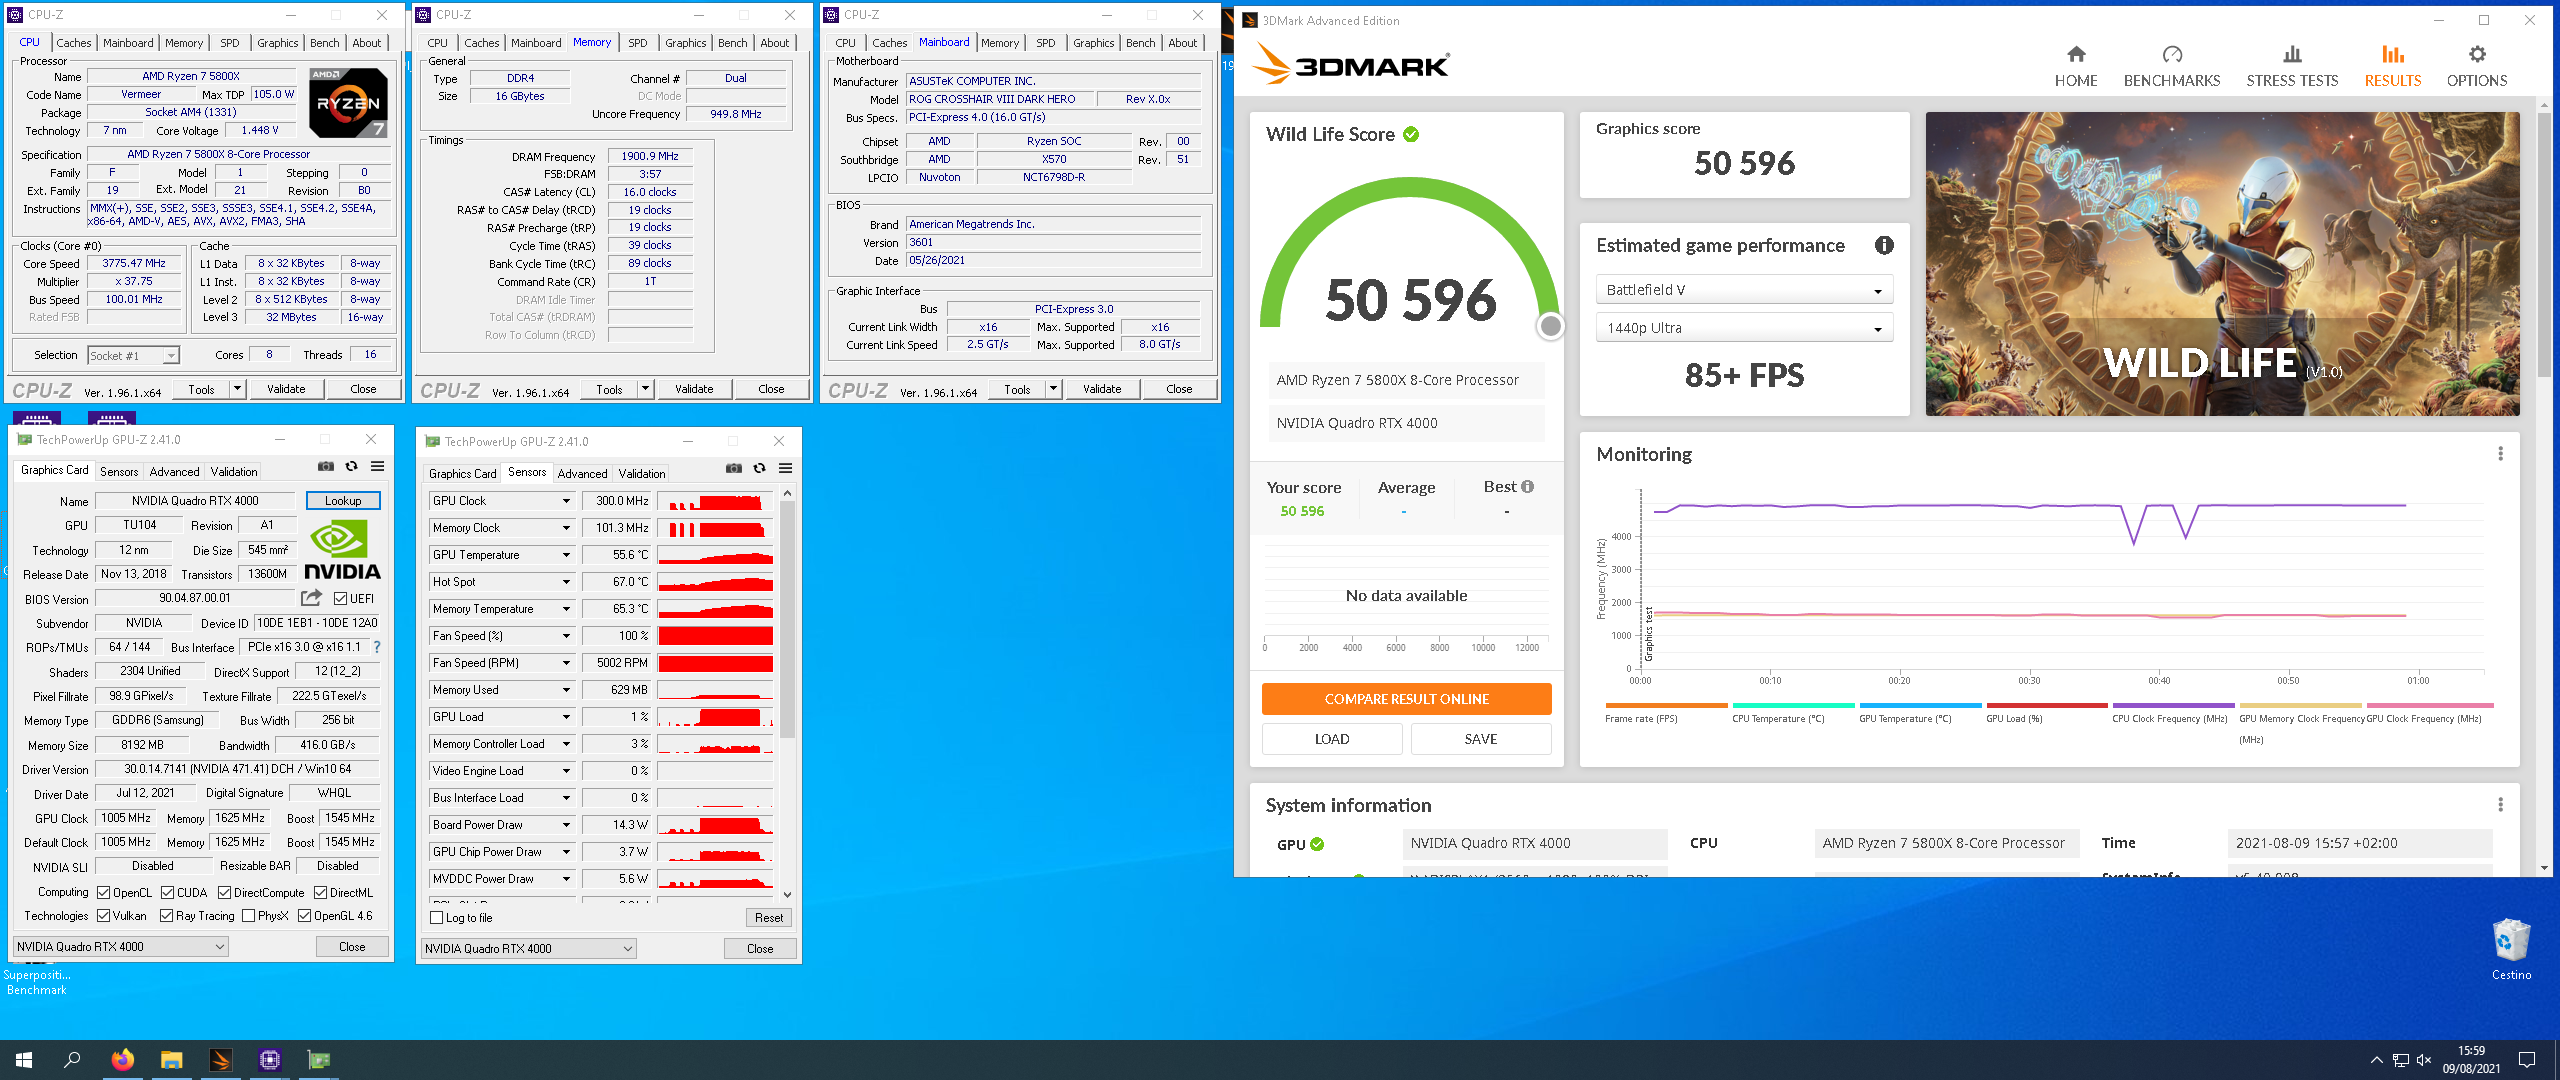
Task: Click Estimated game performance info icon
Action: (1884, 245)
